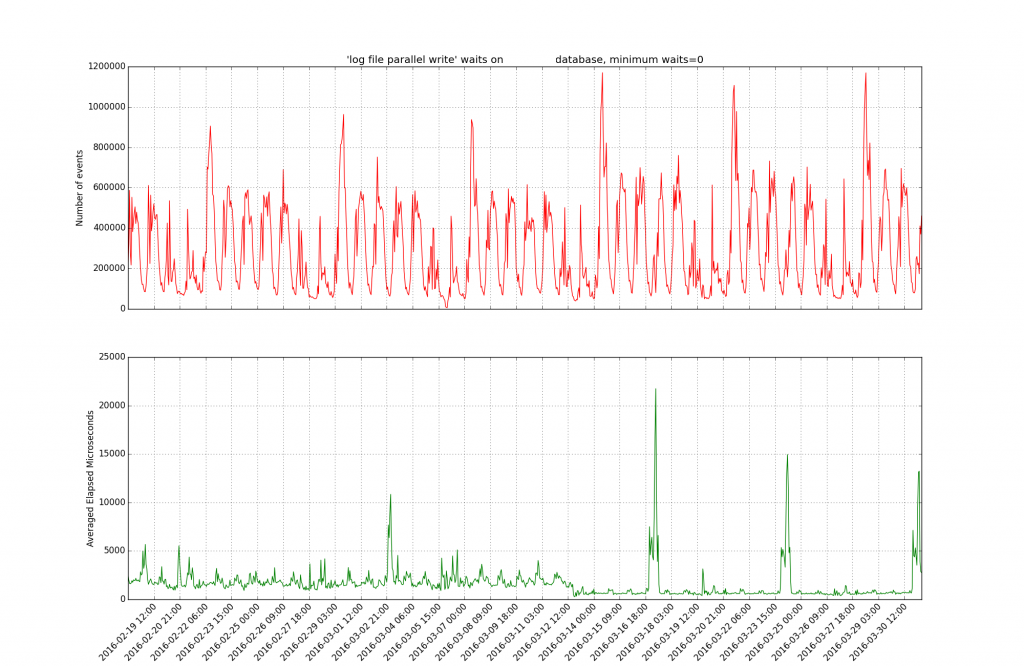Viewport: 1024px width, 666px height.
Task: Click the 10000 y-axis tick label
Action: [109, 502]
